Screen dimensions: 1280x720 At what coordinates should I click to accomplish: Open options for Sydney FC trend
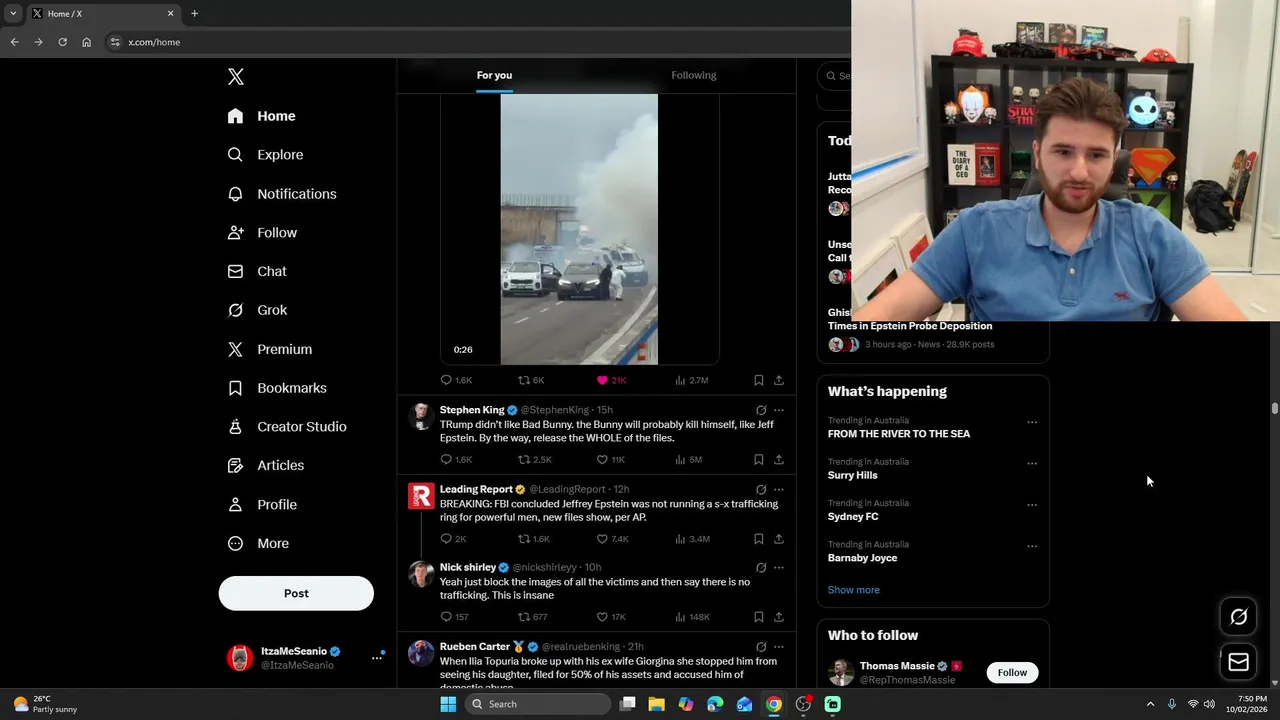coord(1032,505)
